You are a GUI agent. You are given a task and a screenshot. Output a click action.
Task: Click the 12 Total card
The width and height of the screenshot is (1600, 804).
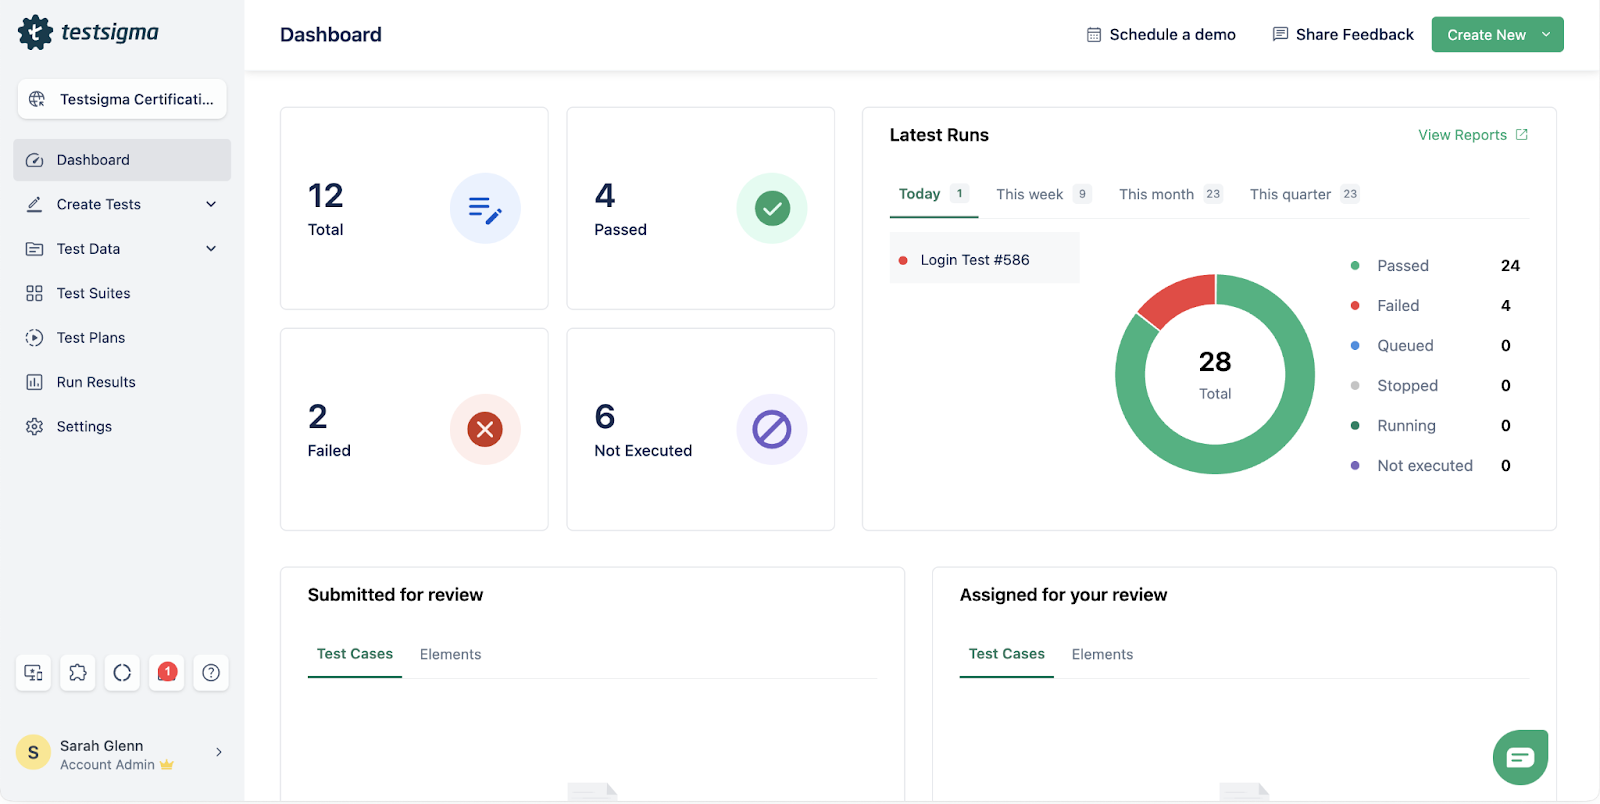click(414, 209)
